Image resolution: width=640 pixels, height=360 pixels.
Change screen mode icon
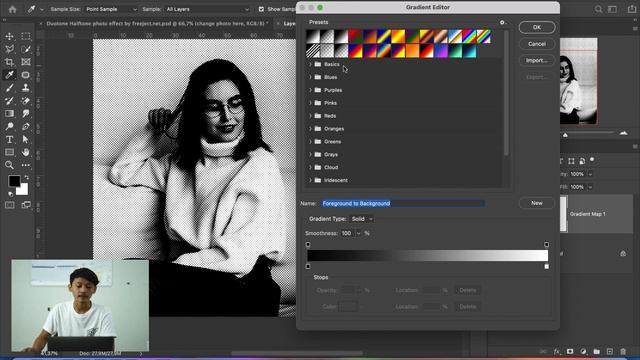[26, 205]
